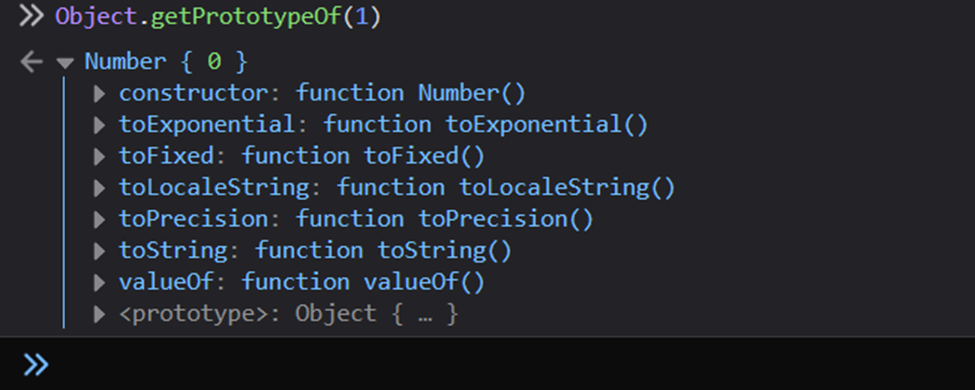Collapse the Number { 0 } object
The height and width of the screenshot is (390, 975).
(x=65, y=62)
